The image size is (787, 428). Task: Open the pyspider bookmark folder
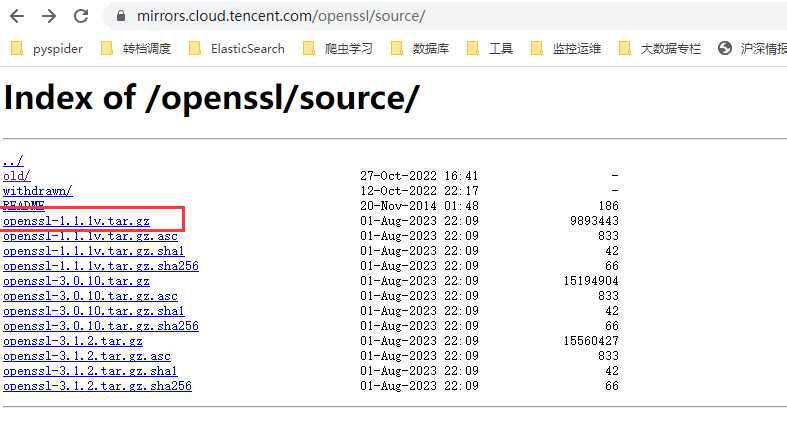coord(46,49)
